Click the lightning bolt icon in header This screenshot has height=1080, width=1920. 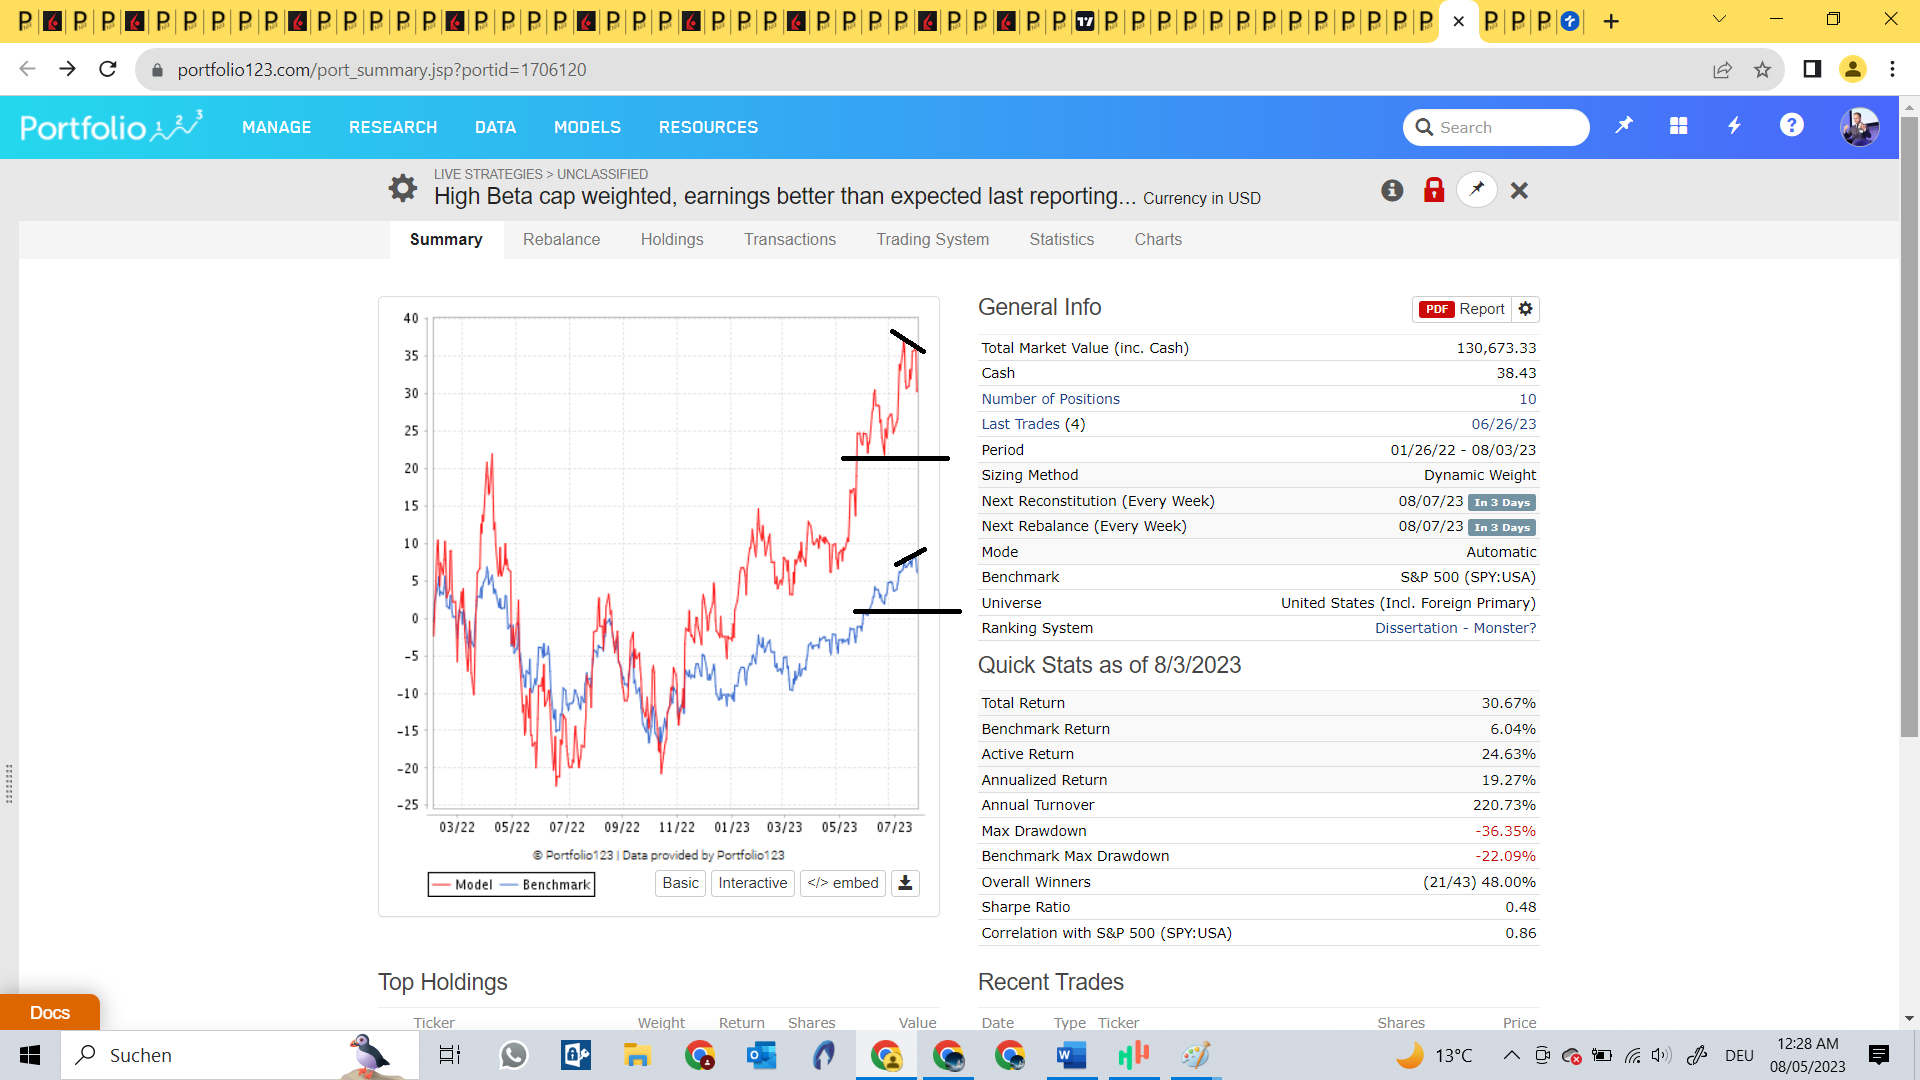click(1735, 126)
